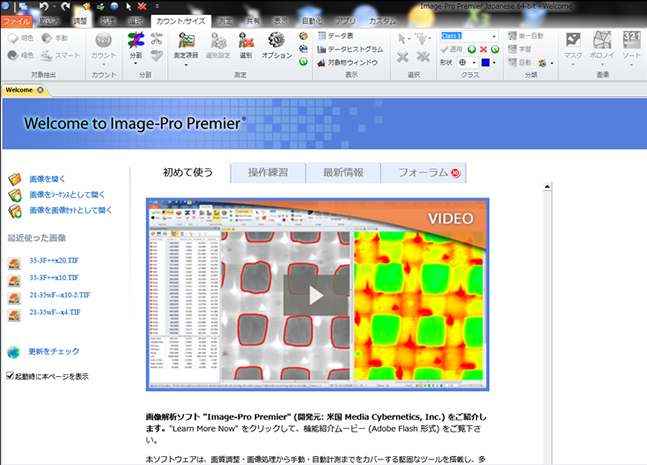
Task: Open the 操作練習 tab on welcome page
Action: [x=268, y=172]
